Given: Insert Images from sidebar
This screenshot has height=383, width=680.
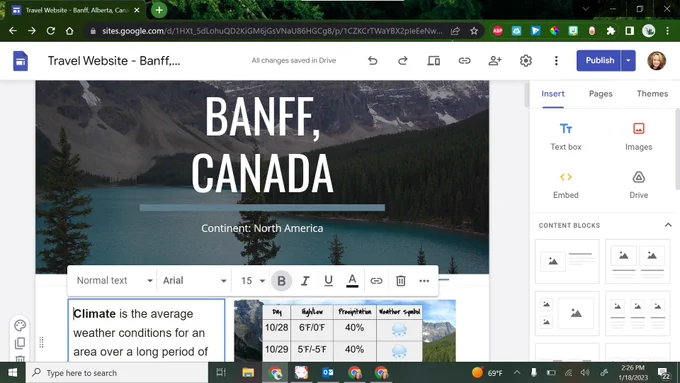Looking at the screenshot, I should tap(638, 137).
